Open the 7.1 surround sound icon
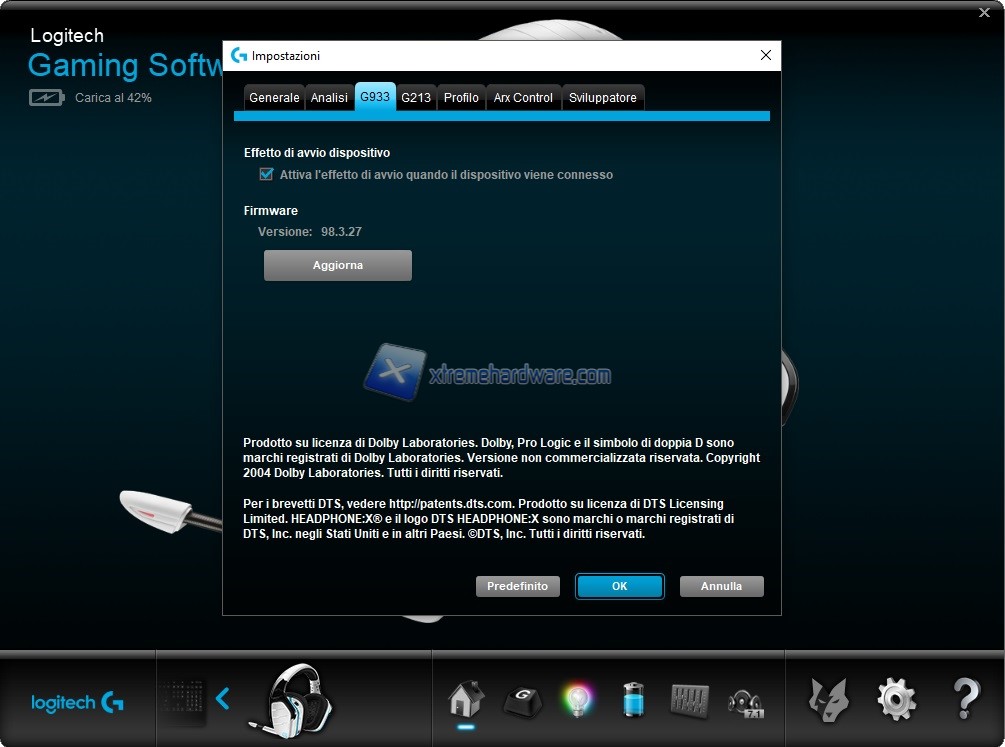Viewport: 1005px width, 747px height. click(x=746, y=700)
